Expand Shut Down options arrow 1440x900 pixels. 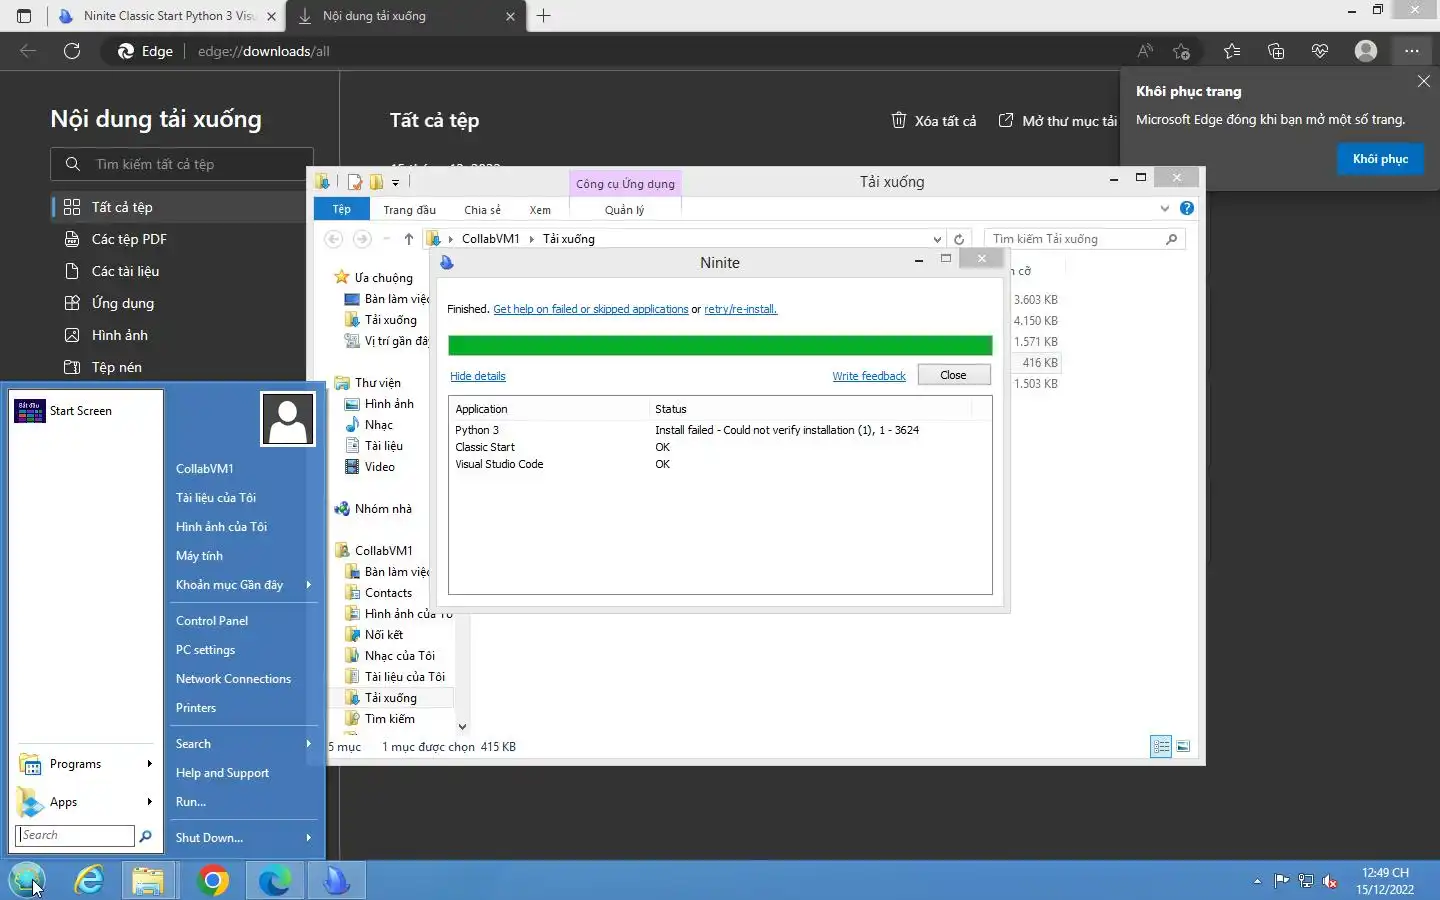tap(308, 838)
